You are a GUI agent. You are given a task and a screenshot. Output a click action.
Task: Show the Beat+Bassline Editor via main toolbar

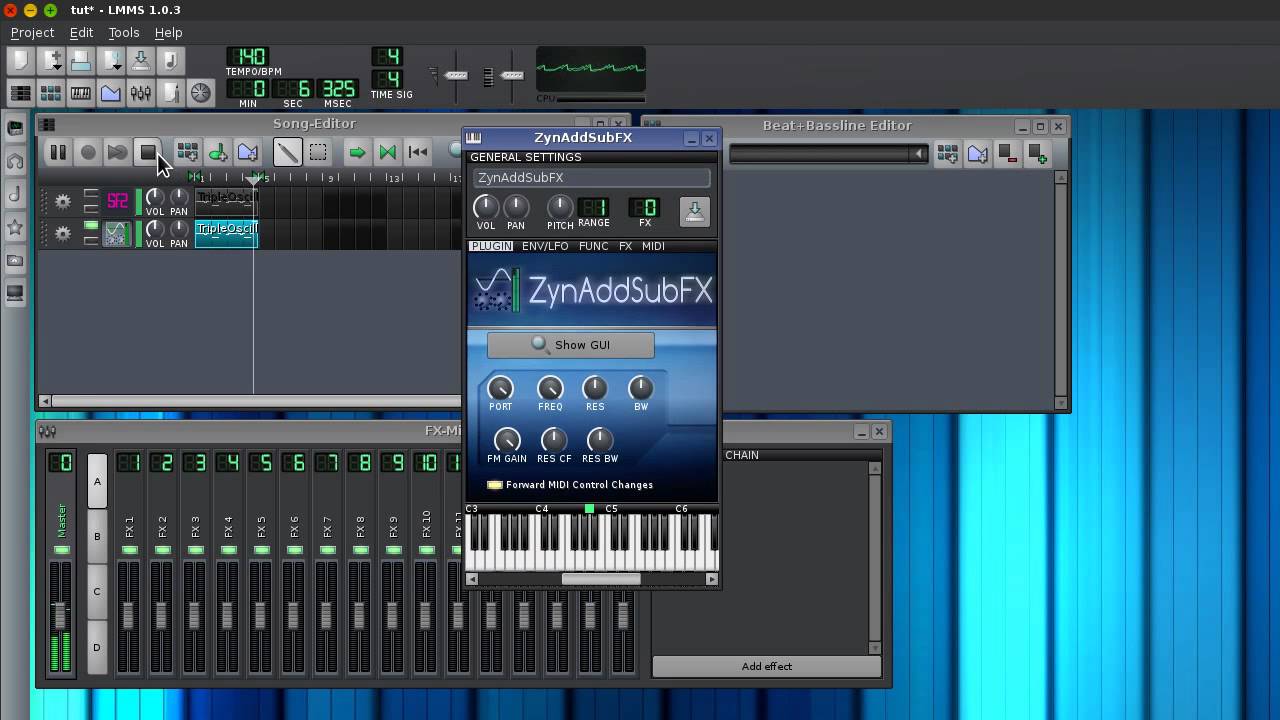point(51,93)
